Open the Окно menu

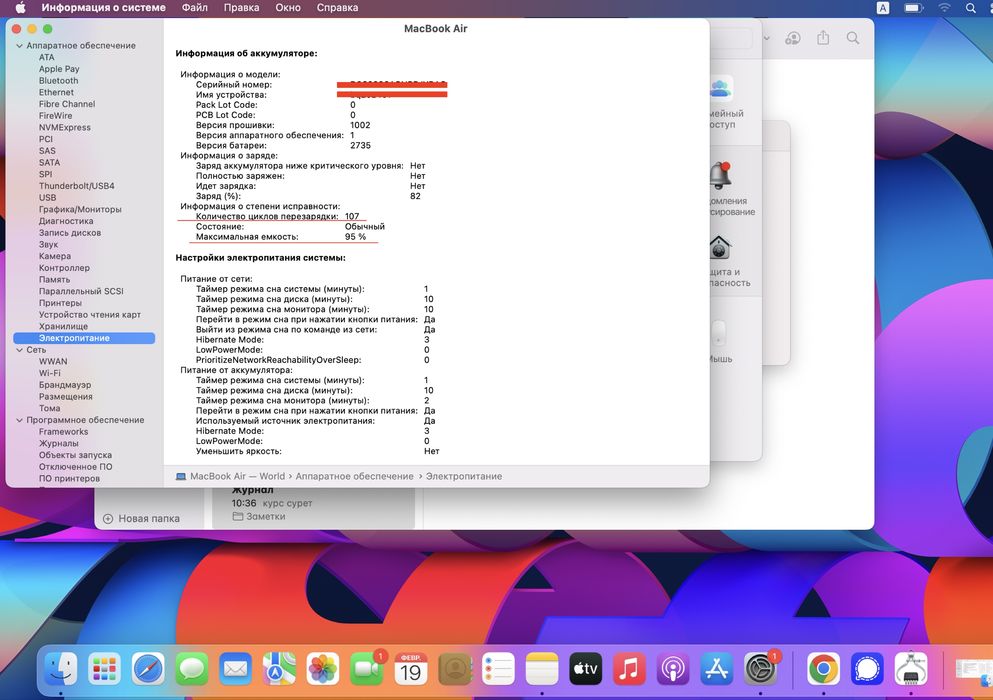(x=288, y=8)
